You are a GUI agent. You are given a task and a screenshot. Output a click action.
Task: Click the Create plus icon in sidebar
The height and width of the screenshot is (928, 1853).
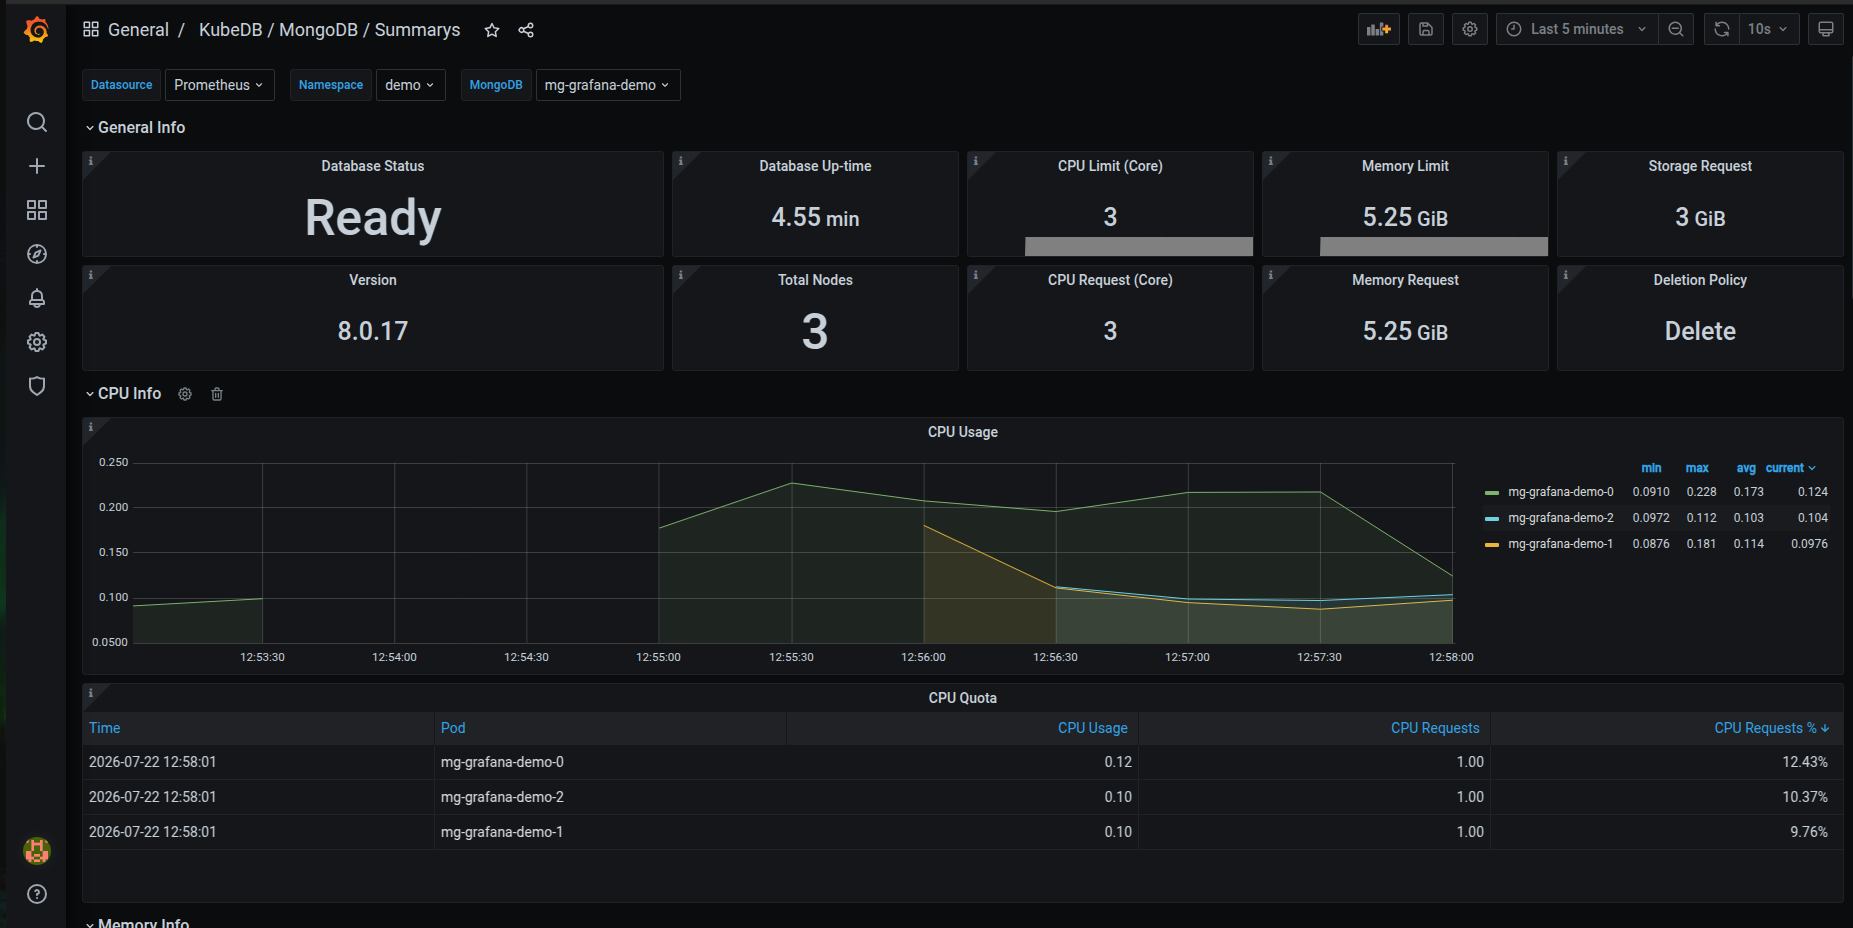37,166
